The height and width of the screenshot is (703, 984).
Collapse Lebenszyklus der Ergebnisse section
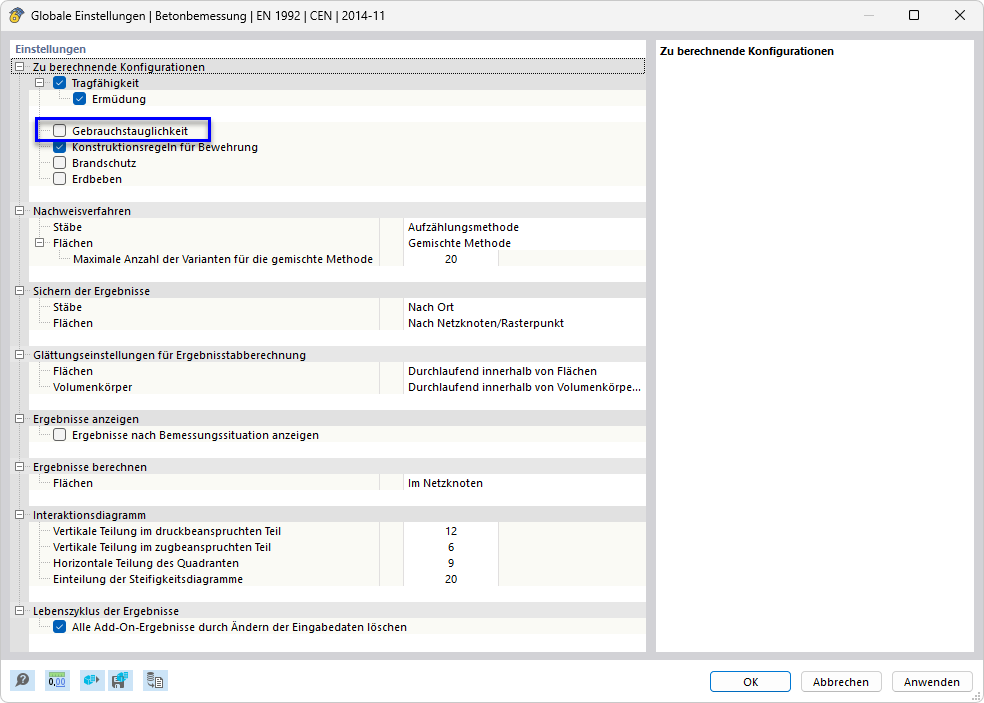(20, 611)
